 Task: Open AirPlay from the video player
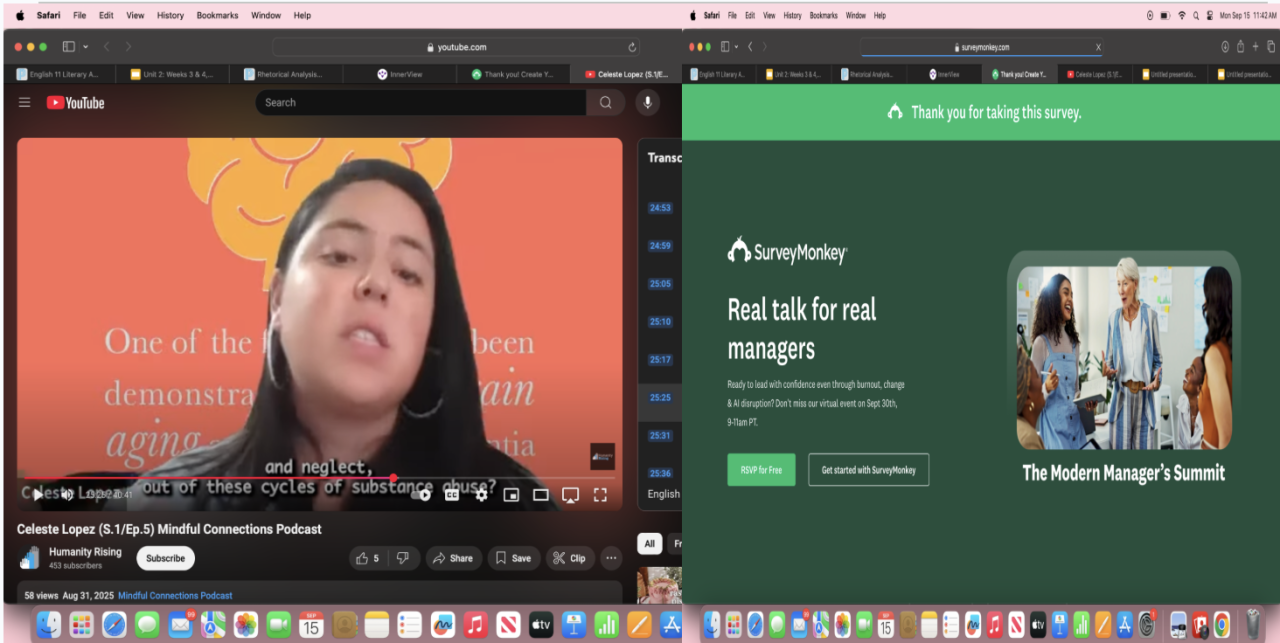(571, 494)
